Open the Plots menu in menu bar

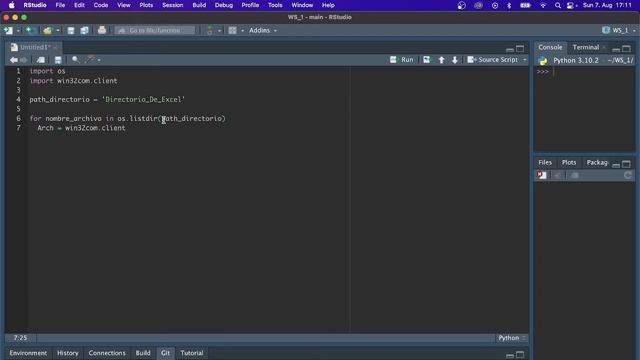146,5
